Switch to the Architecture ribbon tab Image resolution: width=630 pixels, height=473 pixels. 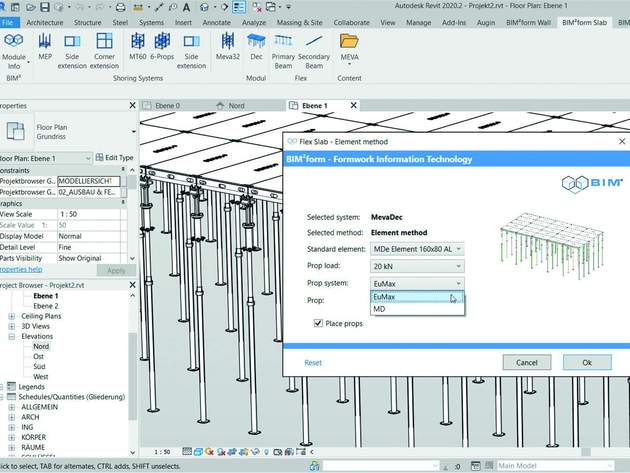click(x=45, y=23)
